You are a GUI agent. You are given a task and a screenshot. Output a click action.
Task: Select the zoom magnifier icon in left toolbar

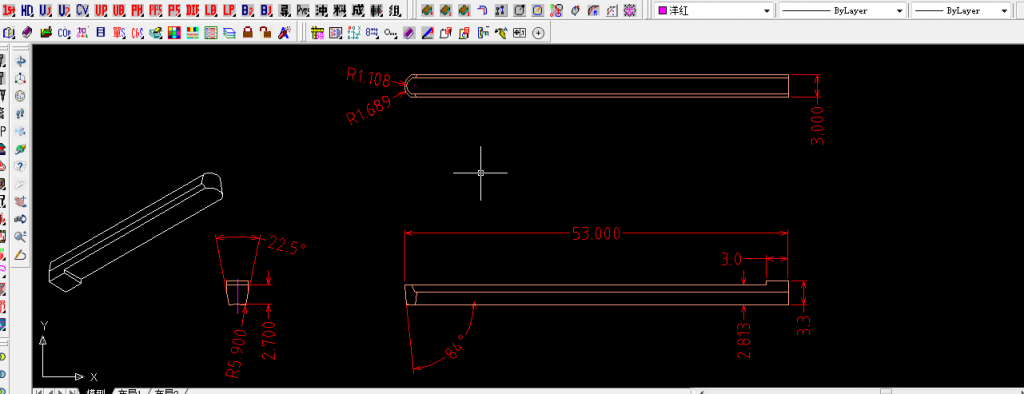pos(20,237)
